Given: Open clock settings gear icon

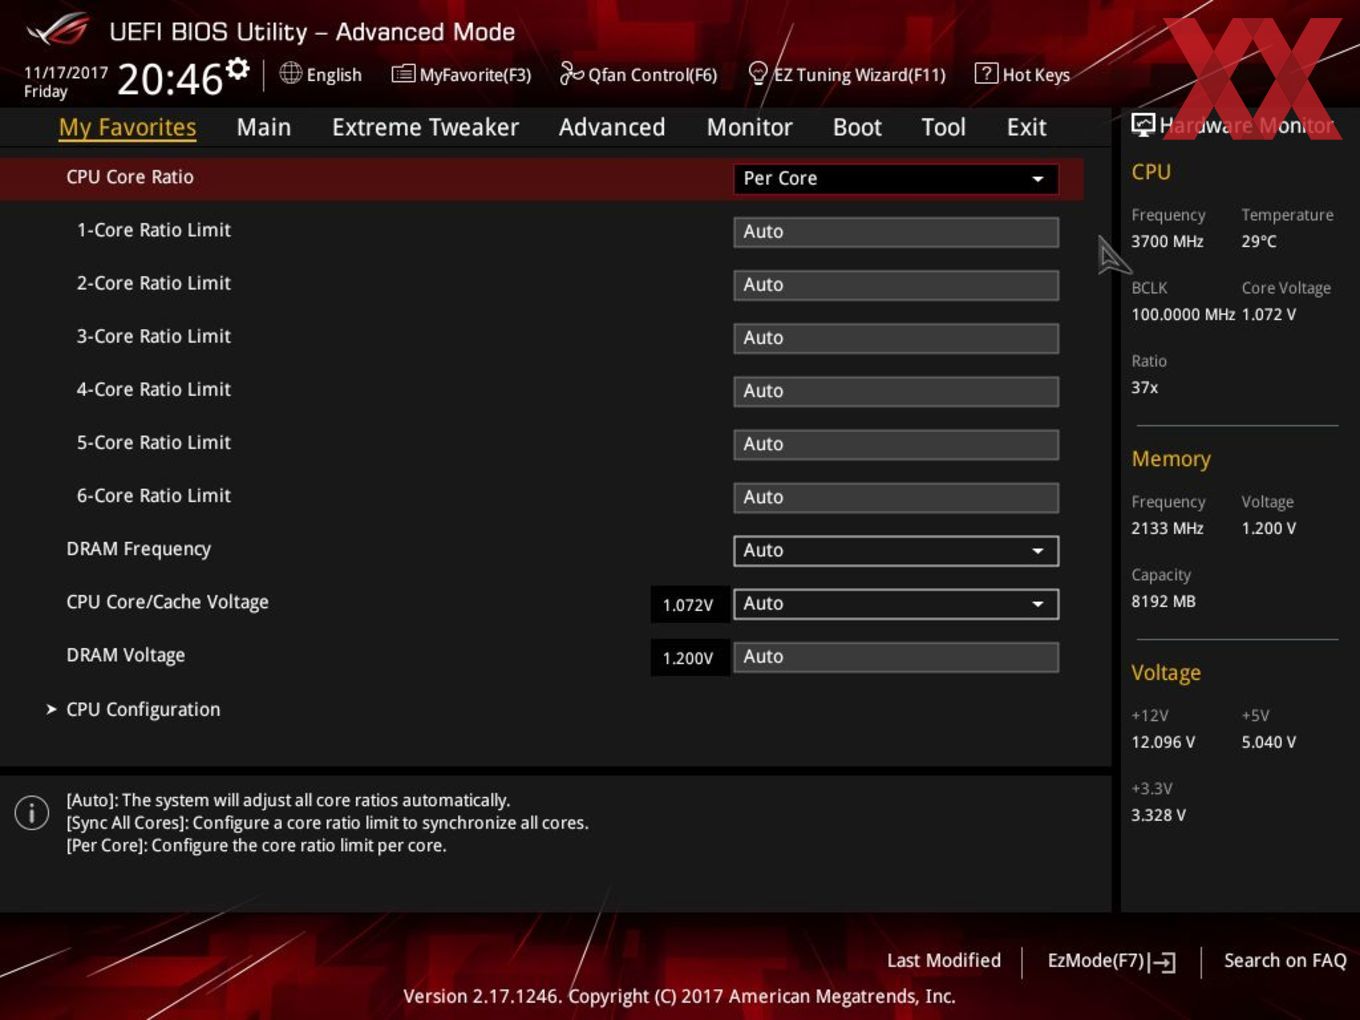Looking at the screenshot, I should (x=237, y=68).
